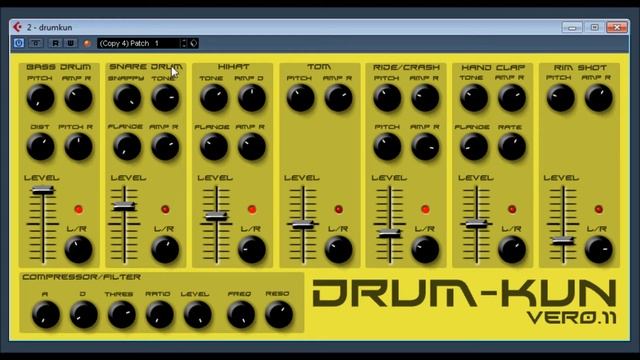Toggle the plugin bypass button
This screenshot has height=360, width=640.
tap(36, 43)
